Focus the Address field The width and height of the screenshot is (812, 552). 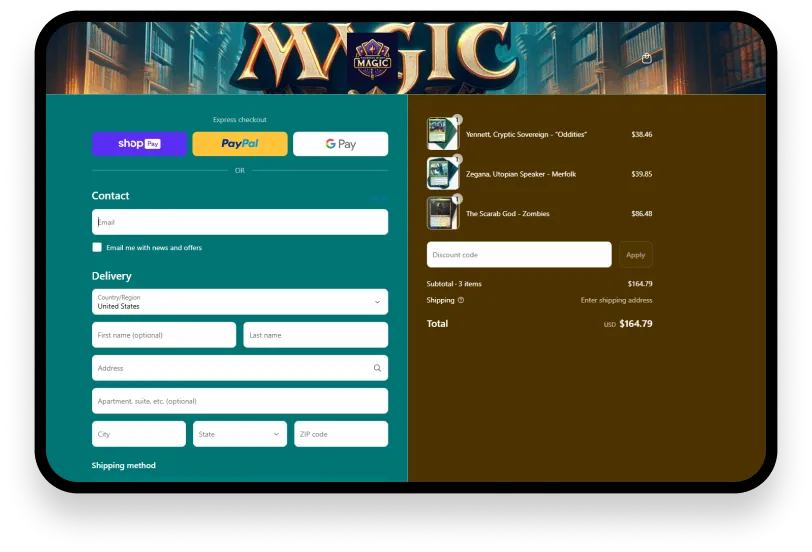(240, 368)
